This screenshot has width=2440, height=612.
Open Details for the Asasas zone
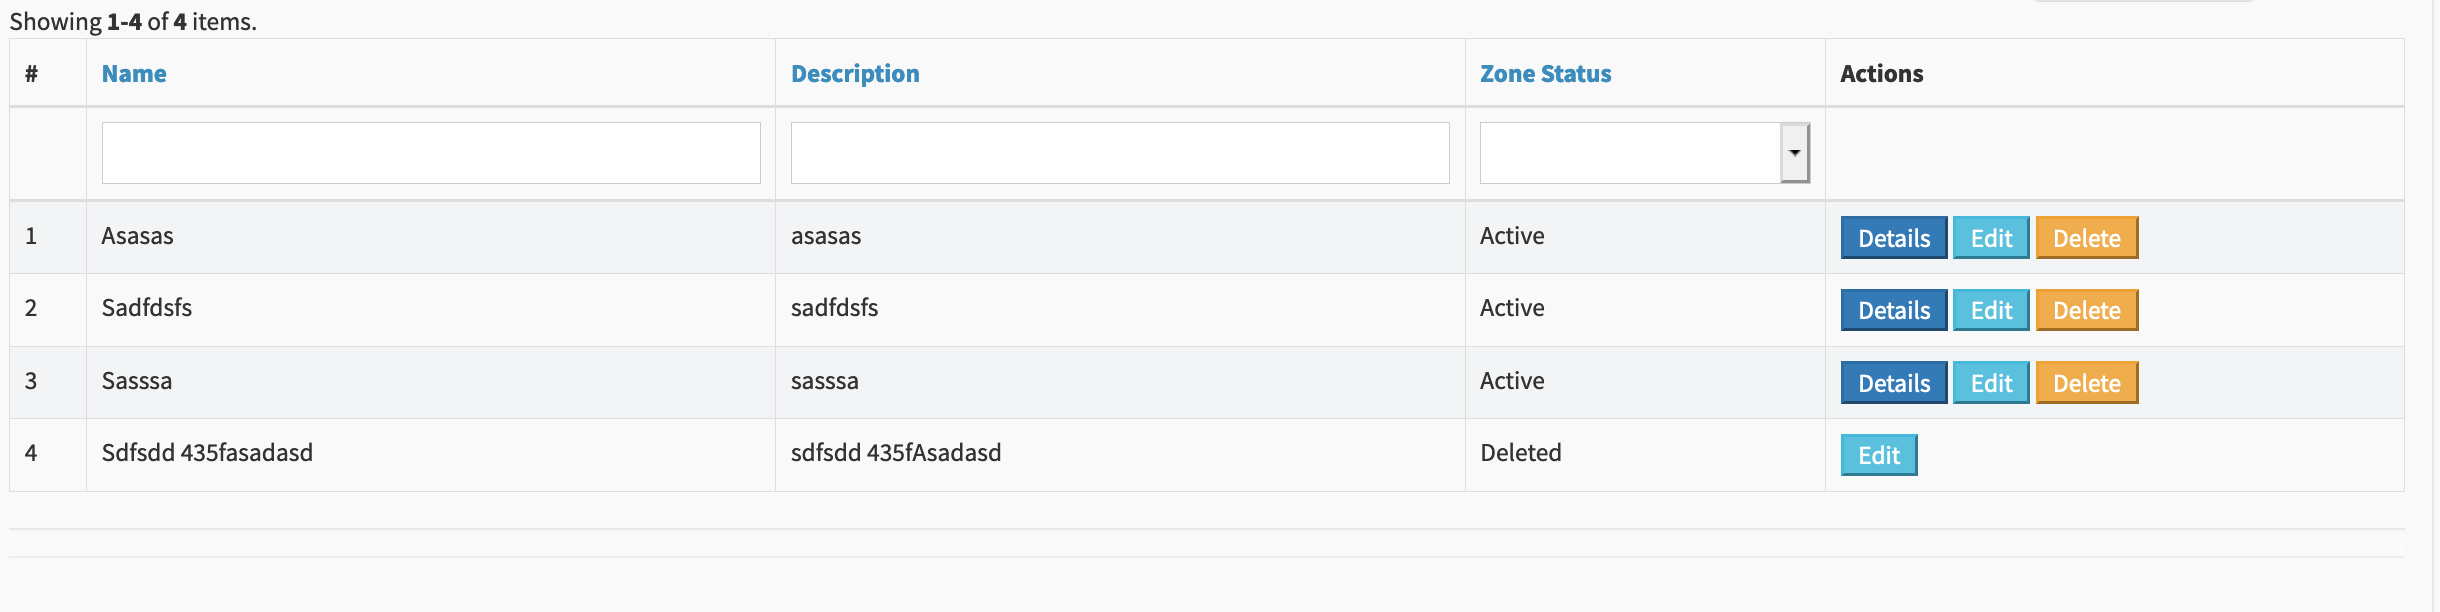pyautogui.click(x=1894, y=238)
